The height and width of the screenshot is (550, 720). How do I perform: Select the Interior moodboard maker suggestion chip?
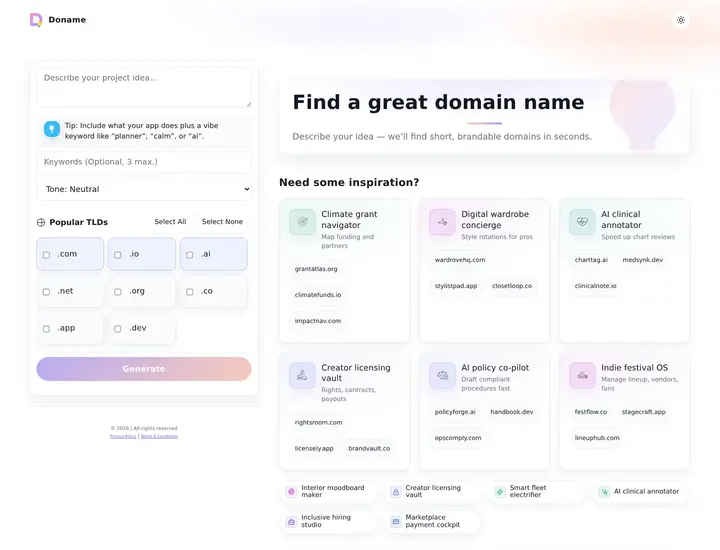point(329,491)
